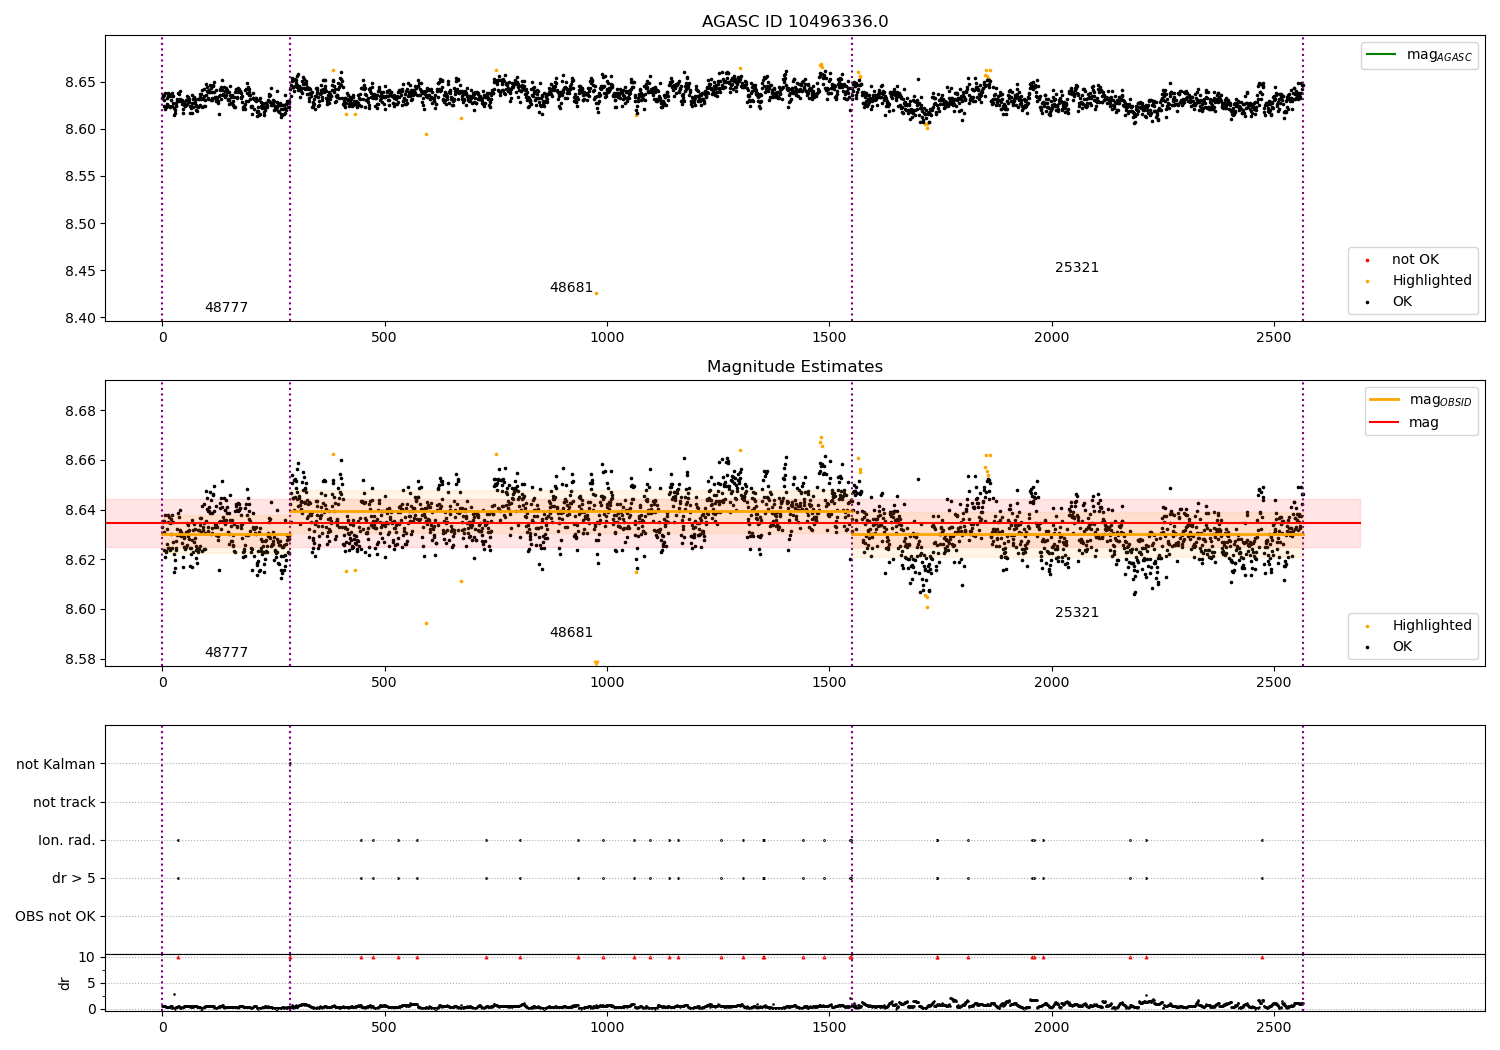Click the 'Ion. rad.' flag row label
This screenshot has width=1500, height=1050.
point(67,841)
